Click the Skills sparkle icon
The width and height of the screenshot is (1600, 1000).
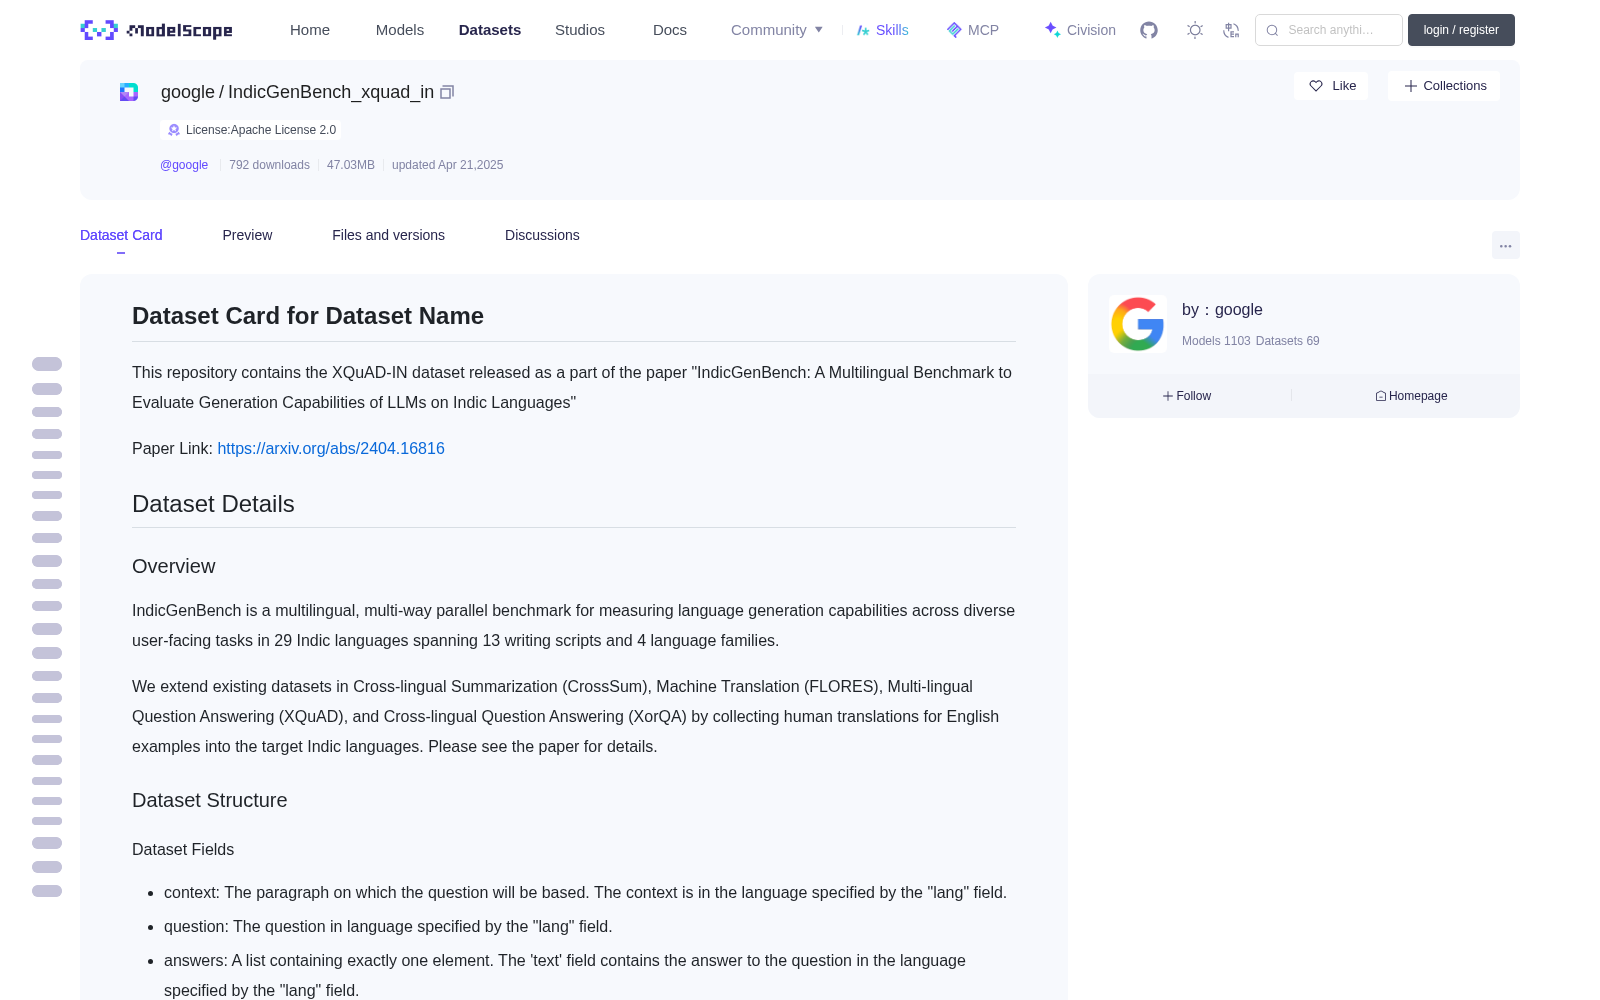pyautogui.click(x=863, y=30)
